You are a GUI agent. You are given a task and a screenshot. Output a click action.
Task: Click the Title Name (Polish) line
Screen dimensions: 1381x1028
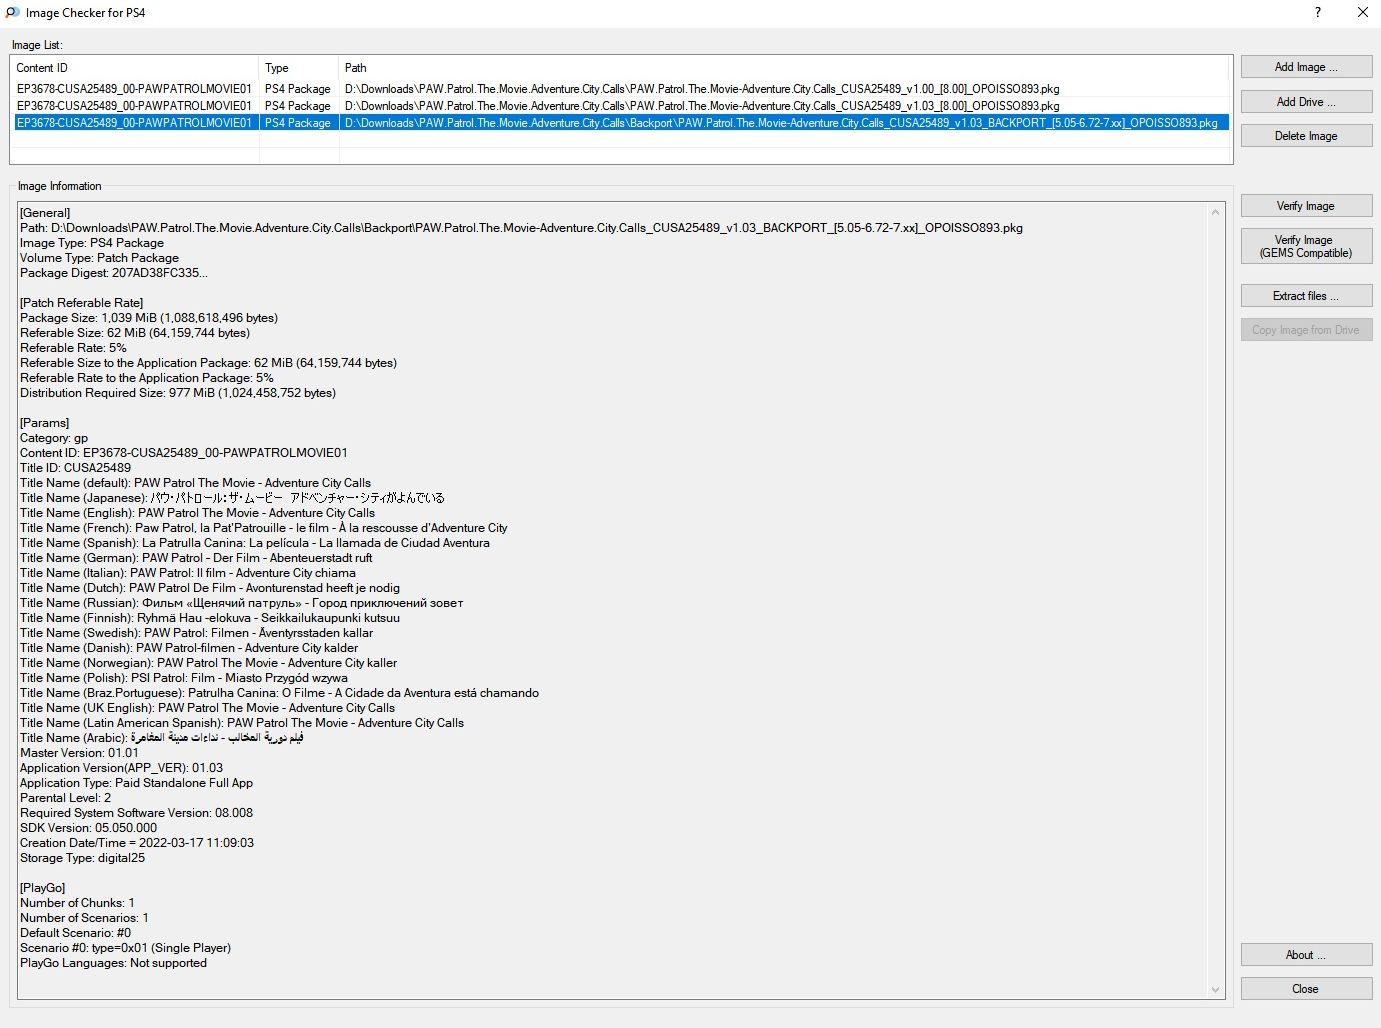pyautogui.click(x=184, y=678)
